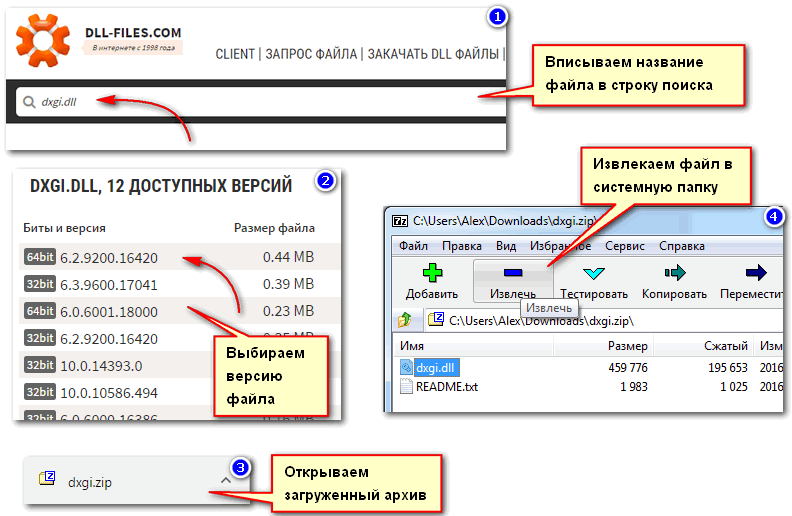The height and width of the screenshot is (516, 792).
Task: Open the Вид menu in 7-Zip
Action: 506,246
